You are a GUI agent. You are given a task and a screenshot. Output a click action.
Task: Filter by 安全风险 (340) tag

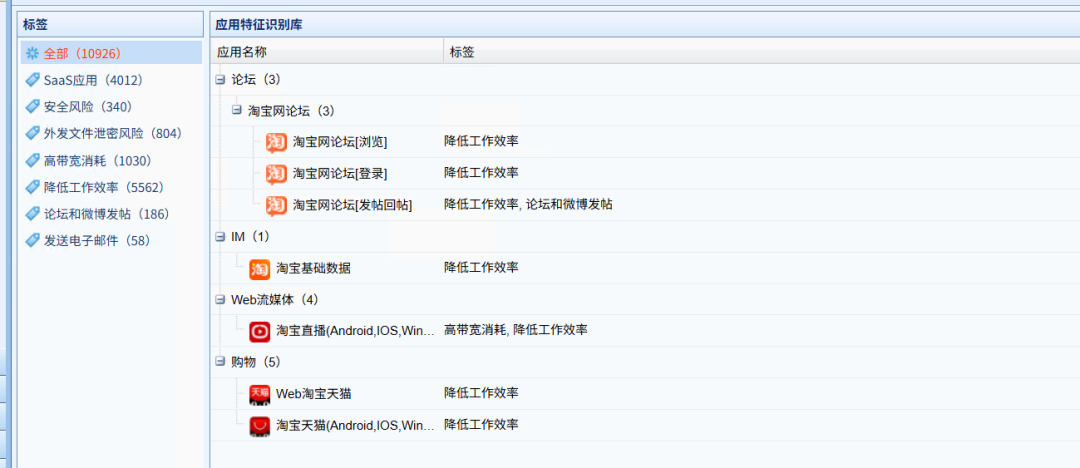[x=87, y=107]
